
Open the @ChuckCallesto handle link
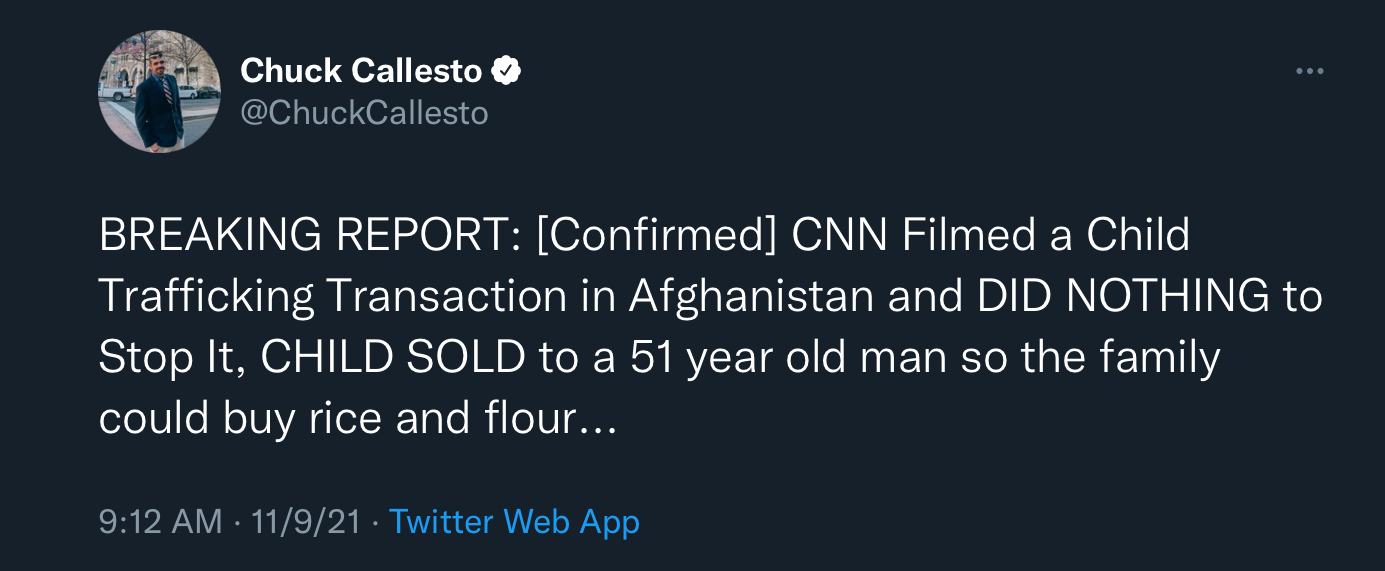364,113
